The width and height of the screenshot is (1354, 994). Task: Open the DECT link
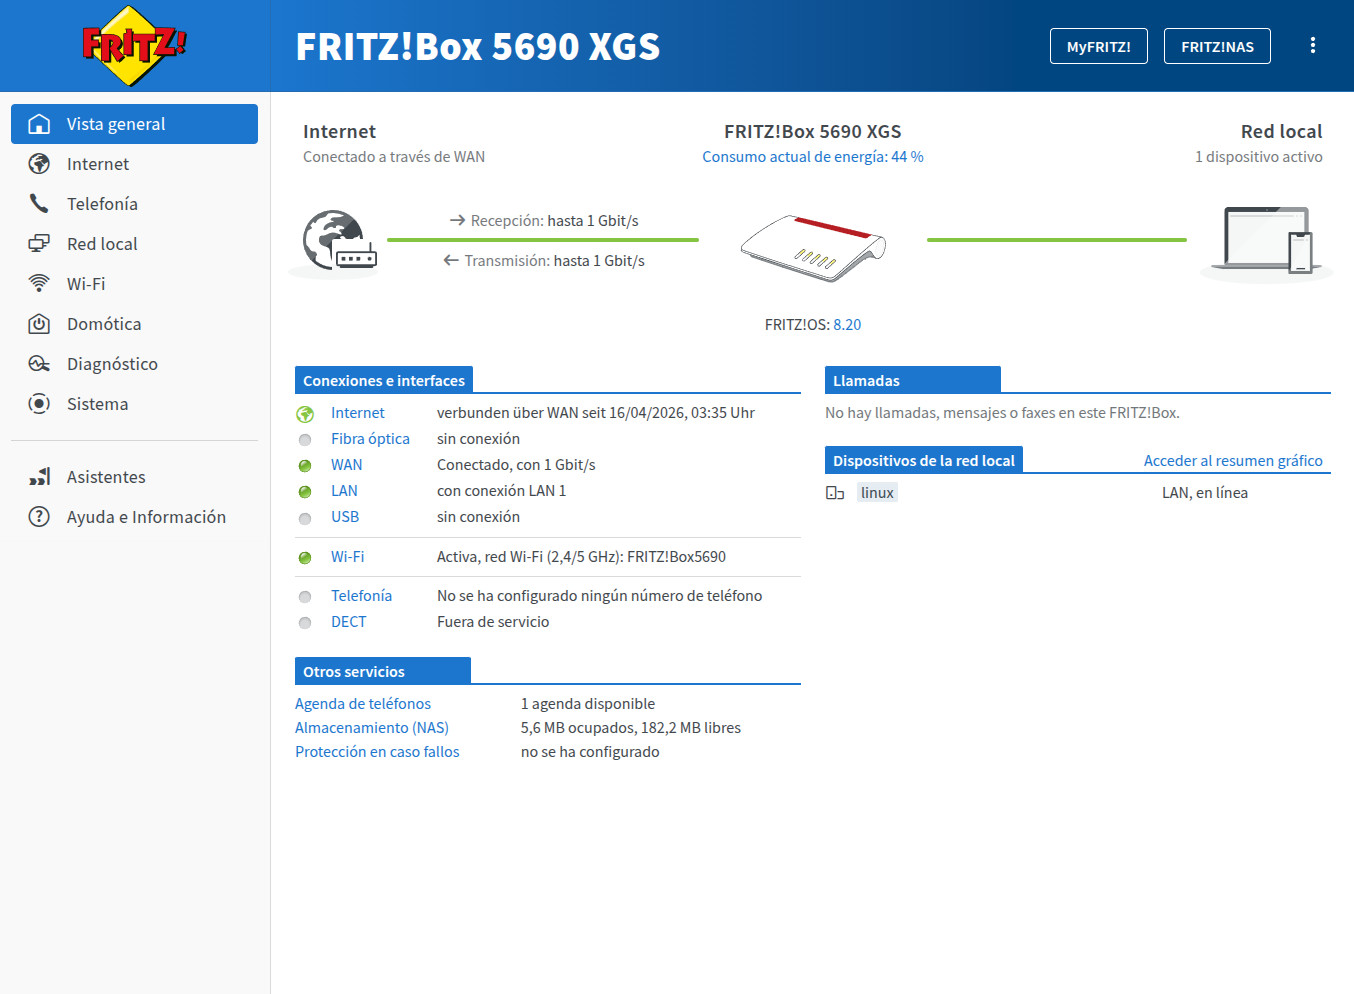[x=349, y=622]
